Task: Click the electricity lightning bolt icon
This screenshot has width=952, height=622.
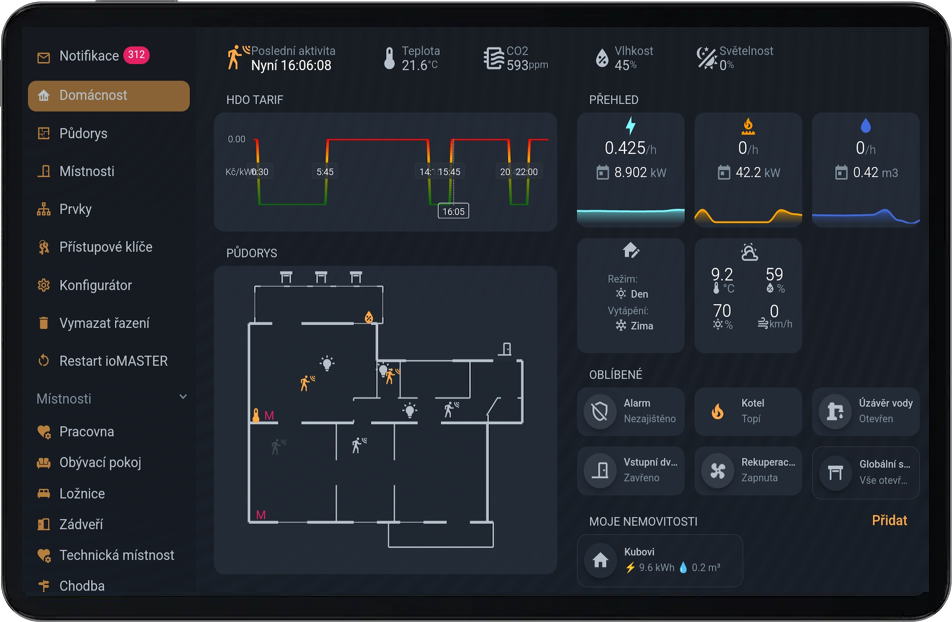Action: [630, 126]
